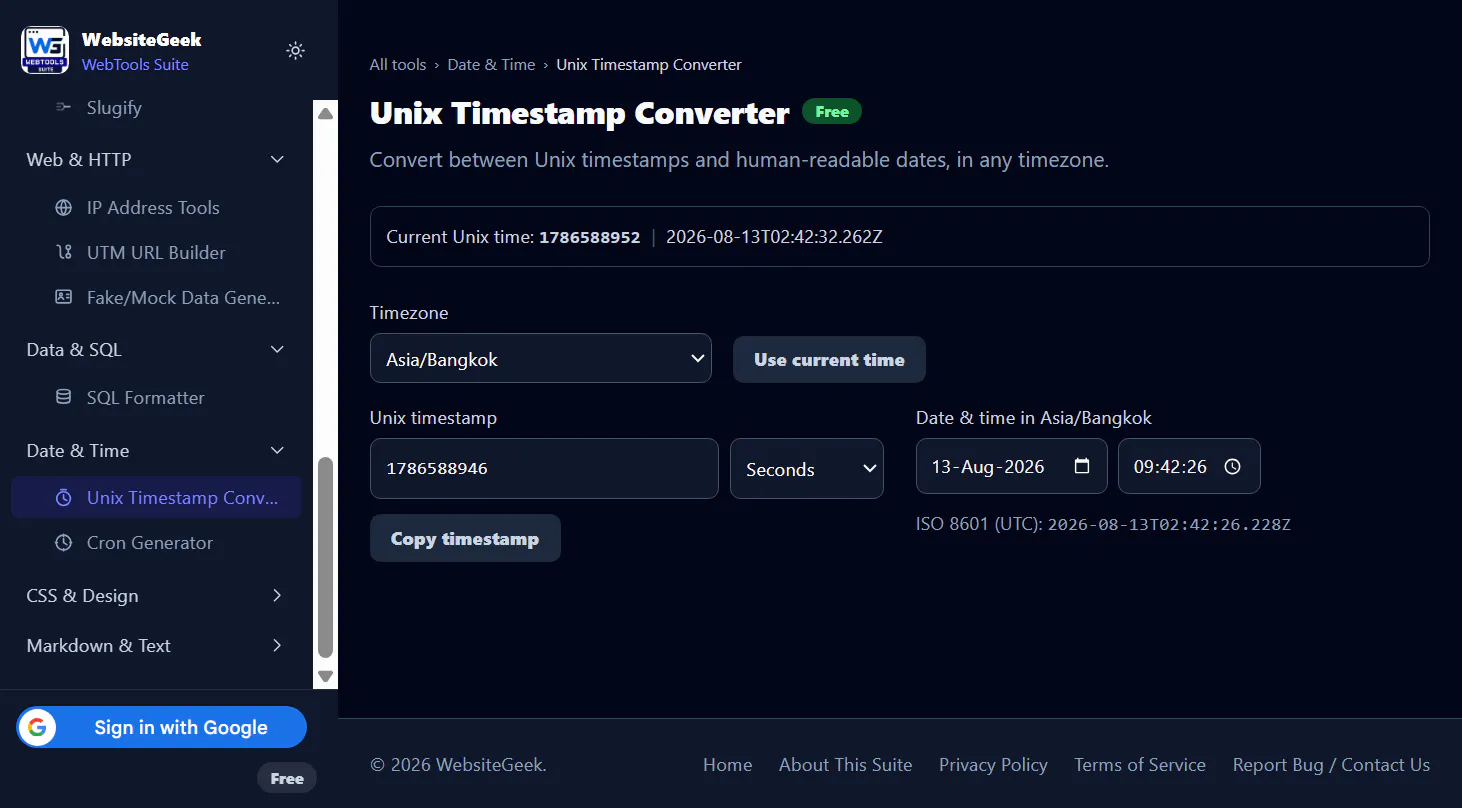Open the Home footer link
1462x808 pixels.
coord(727,765)
